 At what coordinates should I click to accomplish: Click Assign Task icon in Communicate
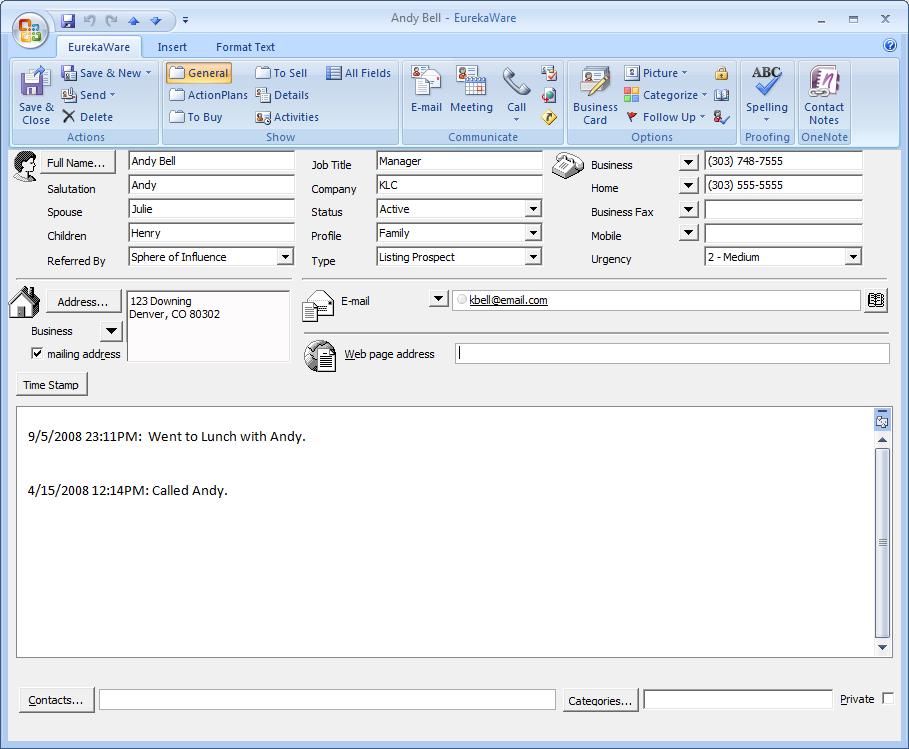tap(549, 72)
